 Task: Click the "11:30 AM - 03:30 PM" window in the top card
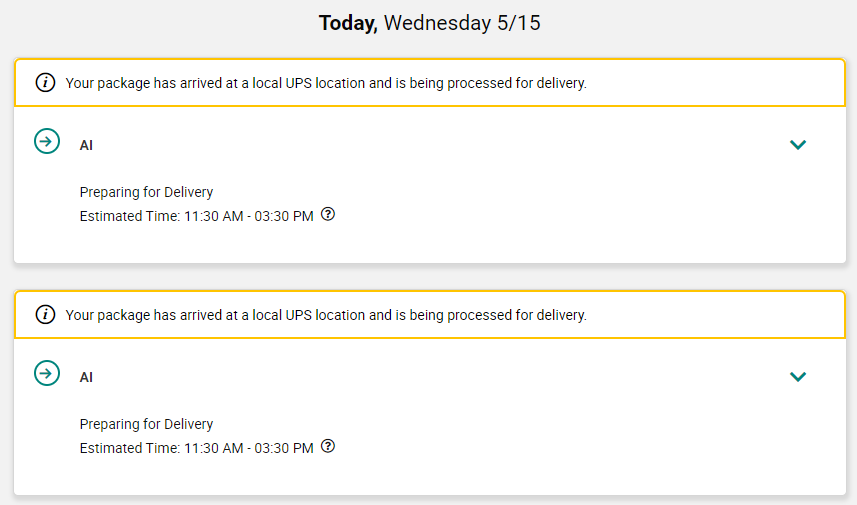click(x=248, y=216)
